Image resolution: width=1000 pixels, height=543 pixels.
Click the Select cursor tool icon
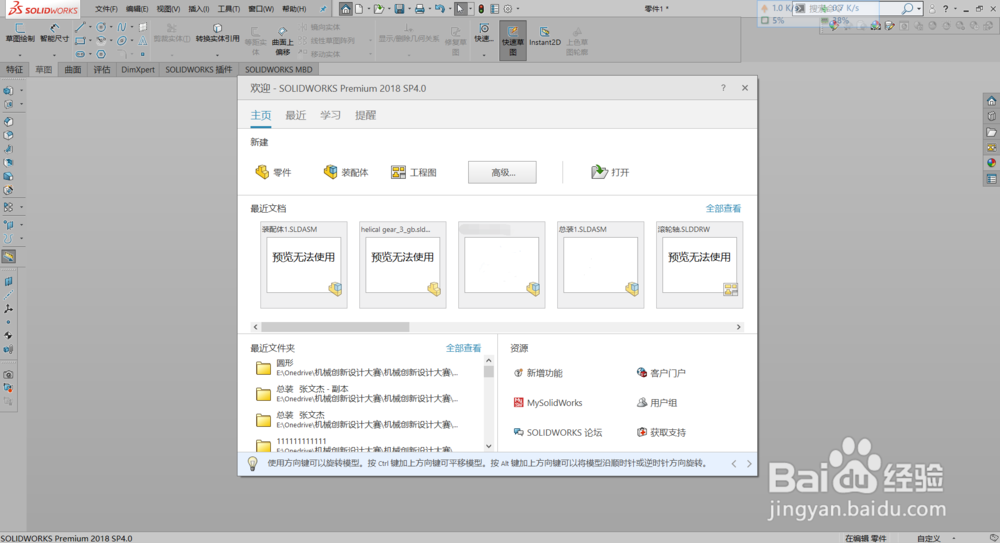[460, 9]
